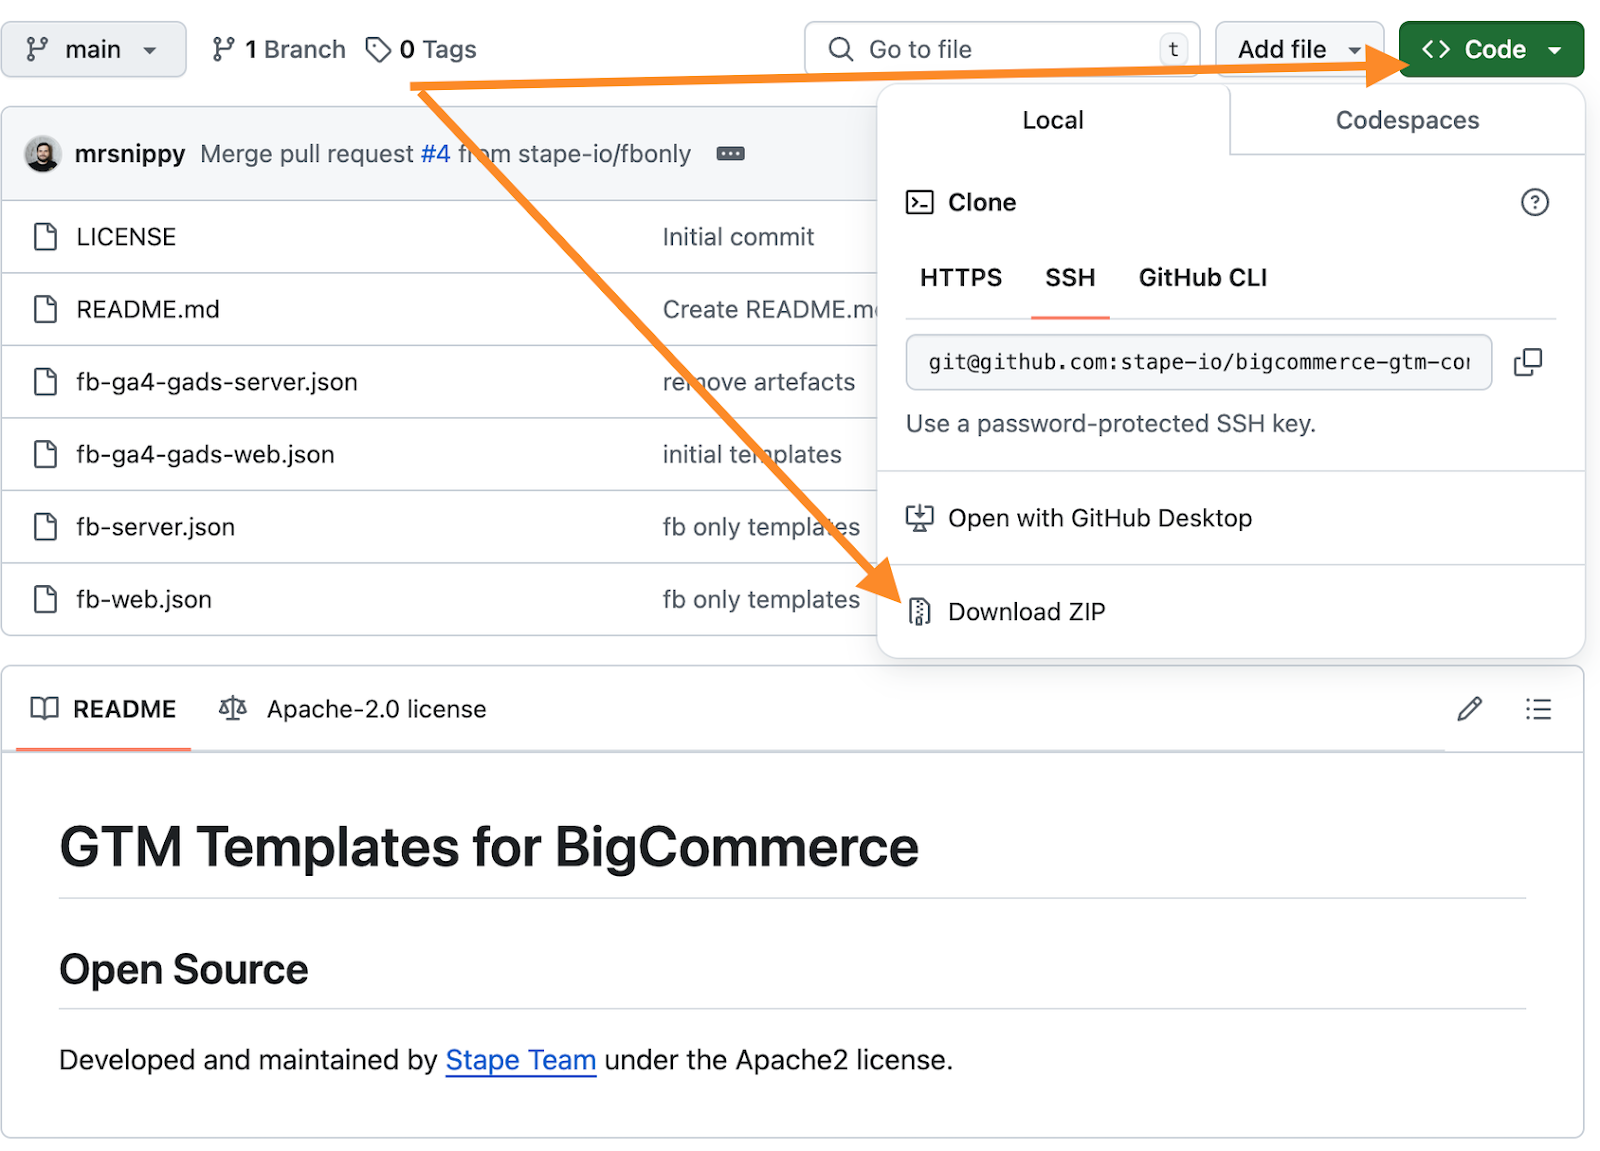Click the file icon beside fb-ga4-gads-server.json
The height and width of the screenshot is (1151, 1600).
click(45, 382)
